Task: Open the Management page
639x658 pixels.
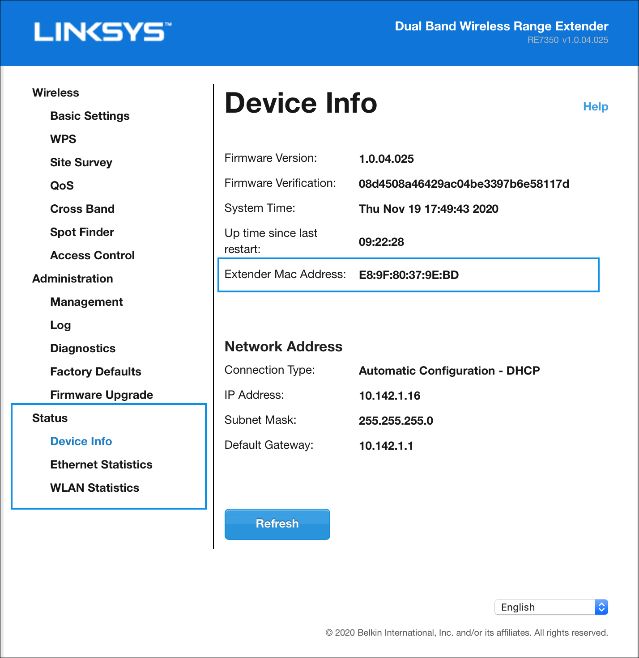Action: coord(86,302)
